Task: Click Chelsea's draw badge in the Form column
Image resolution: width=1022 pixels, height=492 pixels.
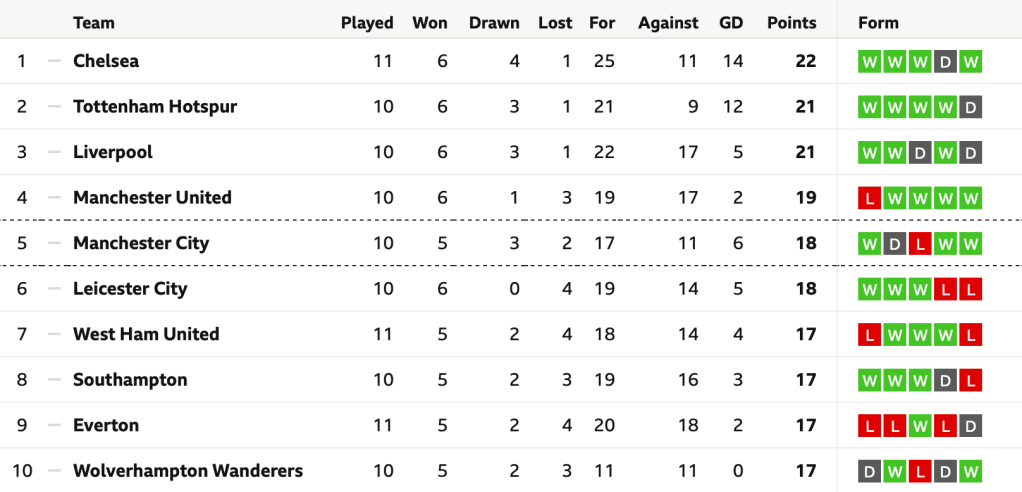Action: click(945, 62)
